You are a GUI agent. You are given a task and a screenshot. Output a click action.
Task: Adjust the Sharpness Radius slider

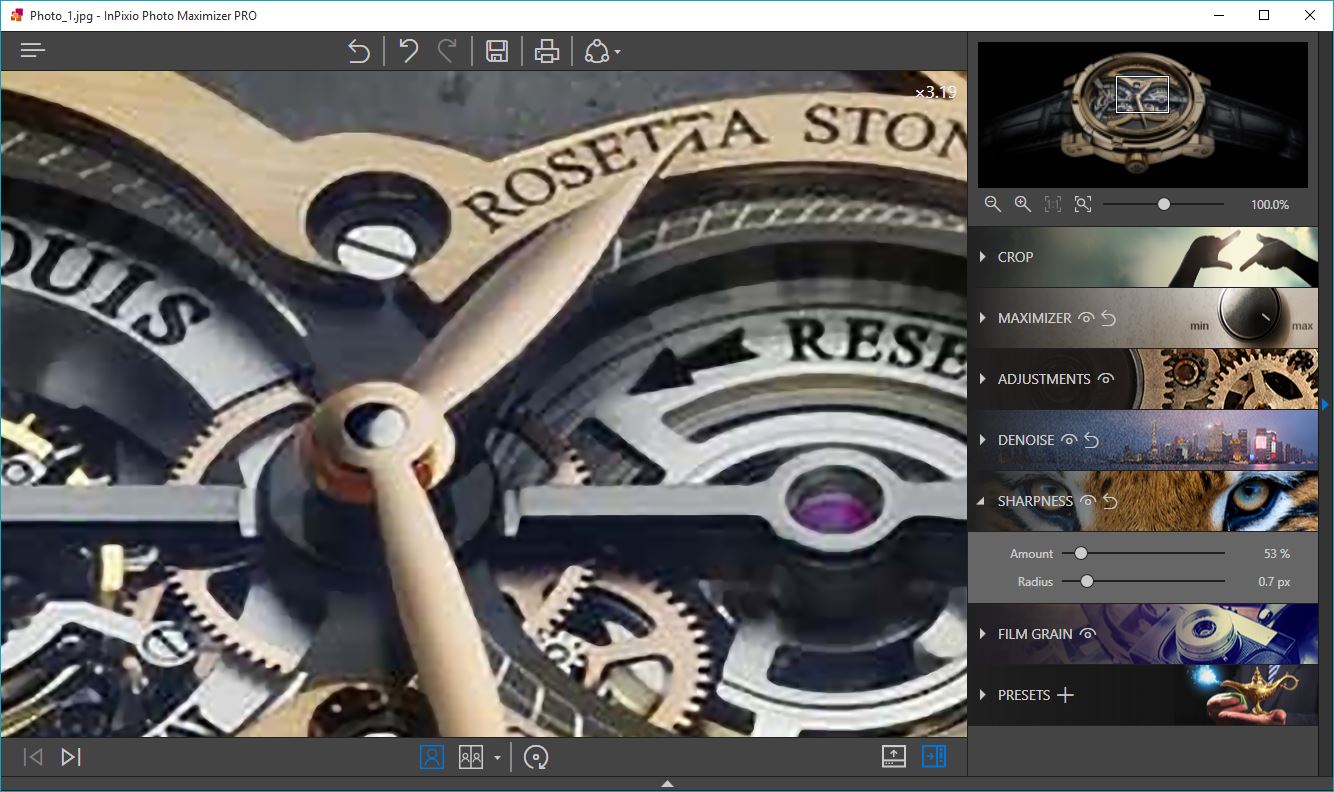click(1143, 581)
